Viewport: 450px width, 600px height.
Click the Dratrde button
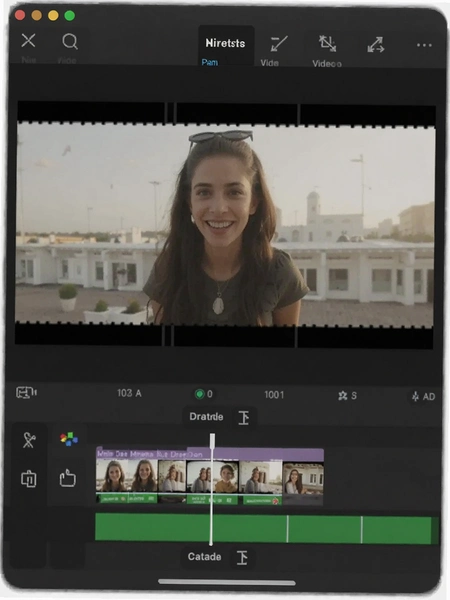(206, 417)
